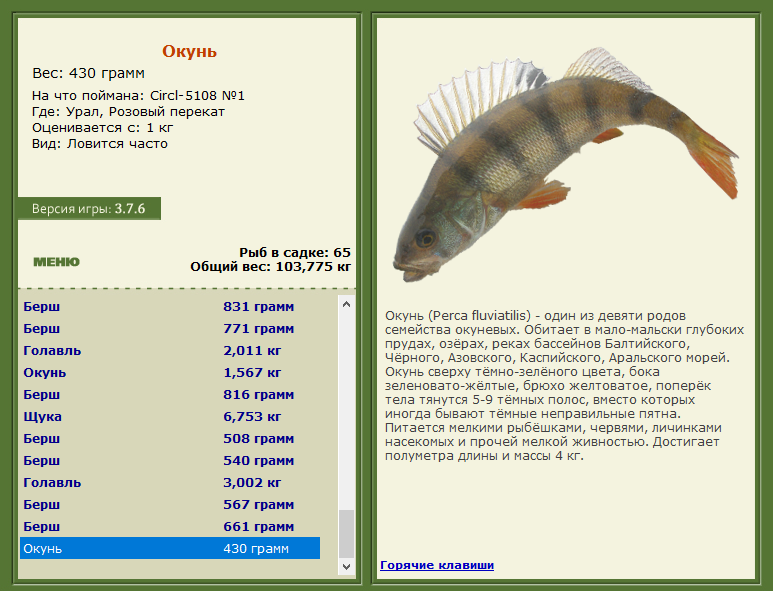
Task: Open the МЕНЮ button
Action: coord(56,262)
